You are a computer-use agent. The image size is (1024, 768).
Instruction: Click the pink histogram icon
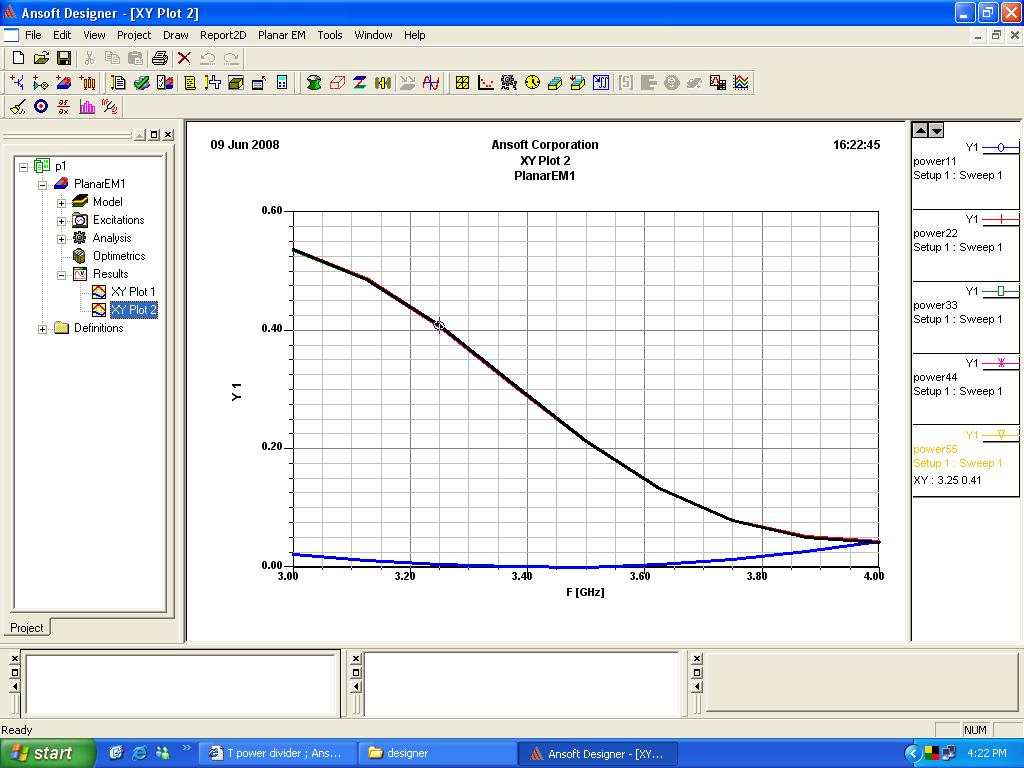(x=87, y=107)
